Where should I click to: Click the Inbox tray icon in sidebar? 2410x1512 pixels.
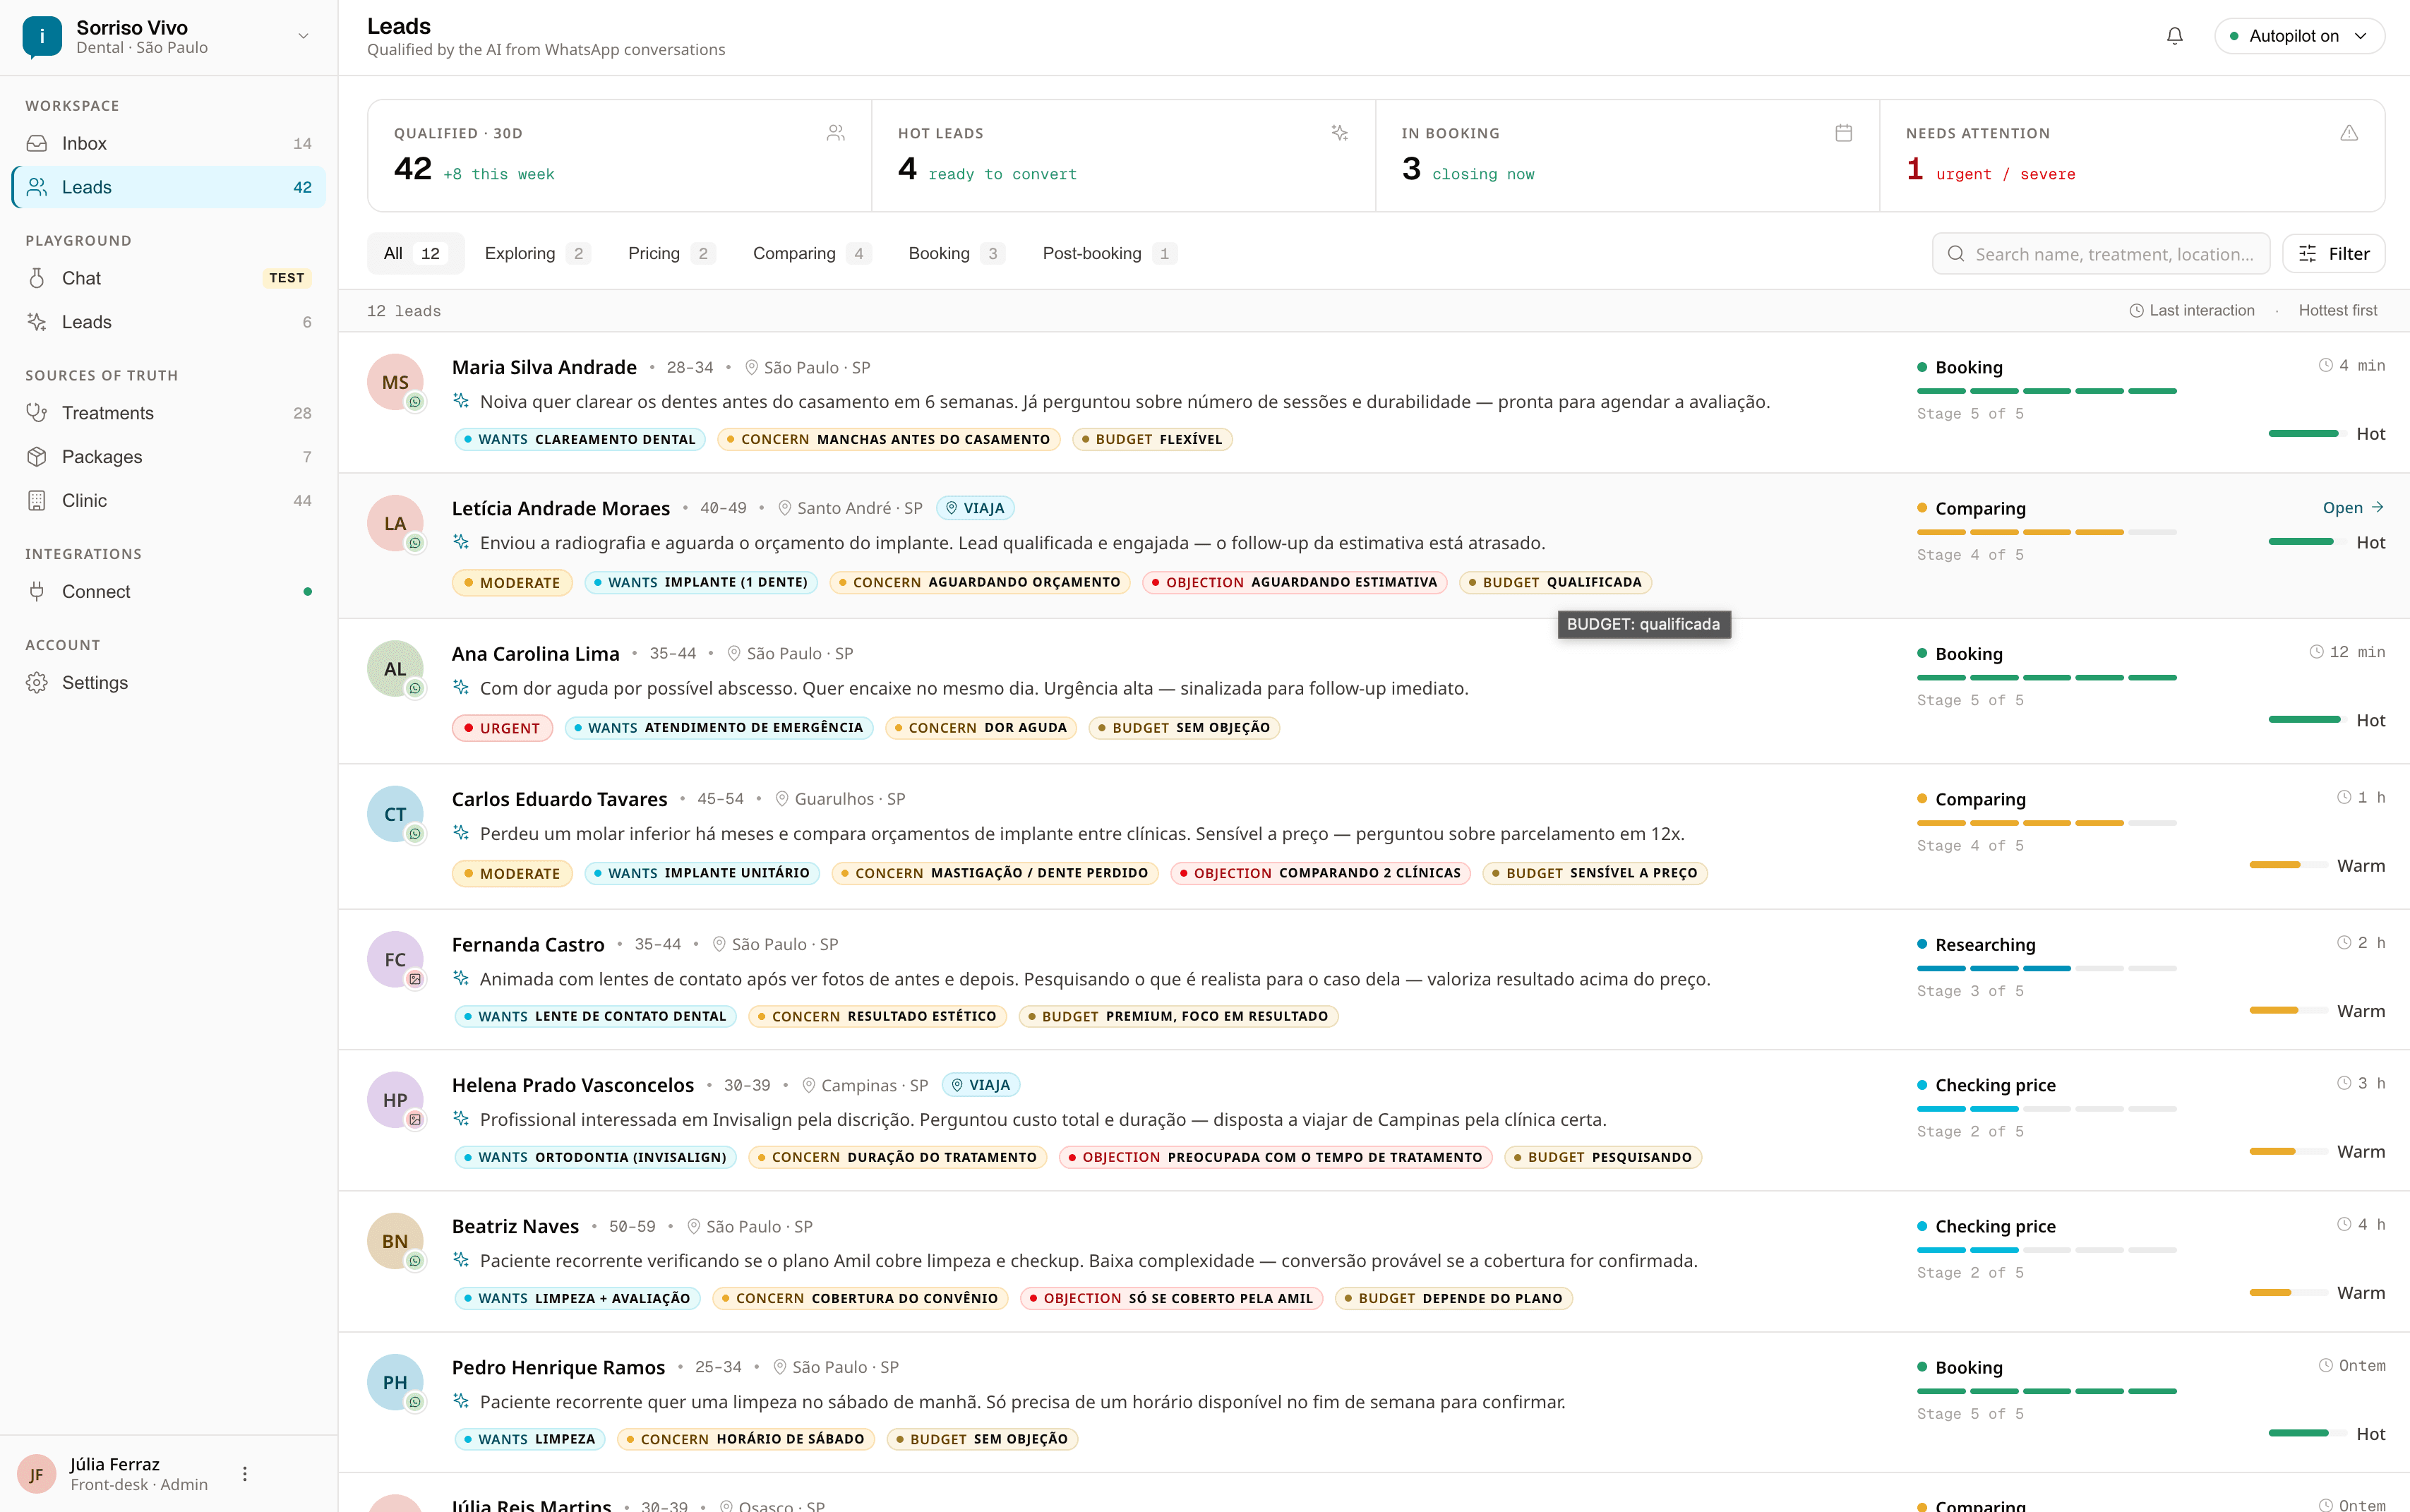point(37,143)
